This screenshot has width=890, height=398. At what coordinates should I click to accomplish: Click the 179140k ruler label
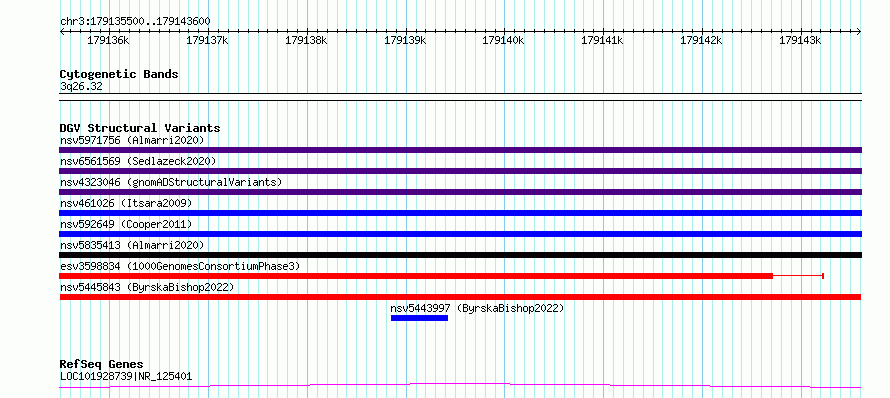click(503, 40)
